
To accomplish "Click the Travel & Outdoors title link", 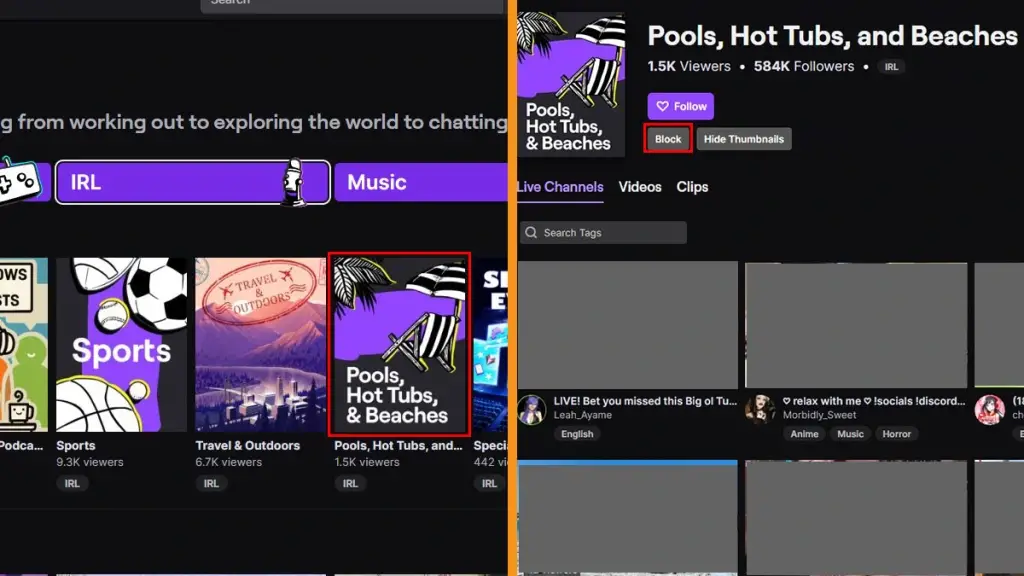I will coord(248,445).
